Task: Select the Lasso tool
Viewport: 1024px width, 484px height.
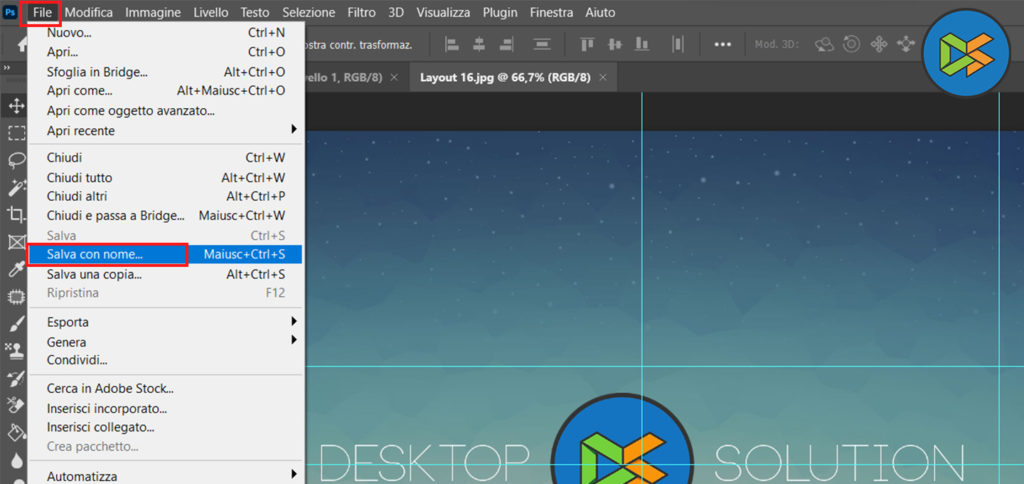Action: click(16, 160)
